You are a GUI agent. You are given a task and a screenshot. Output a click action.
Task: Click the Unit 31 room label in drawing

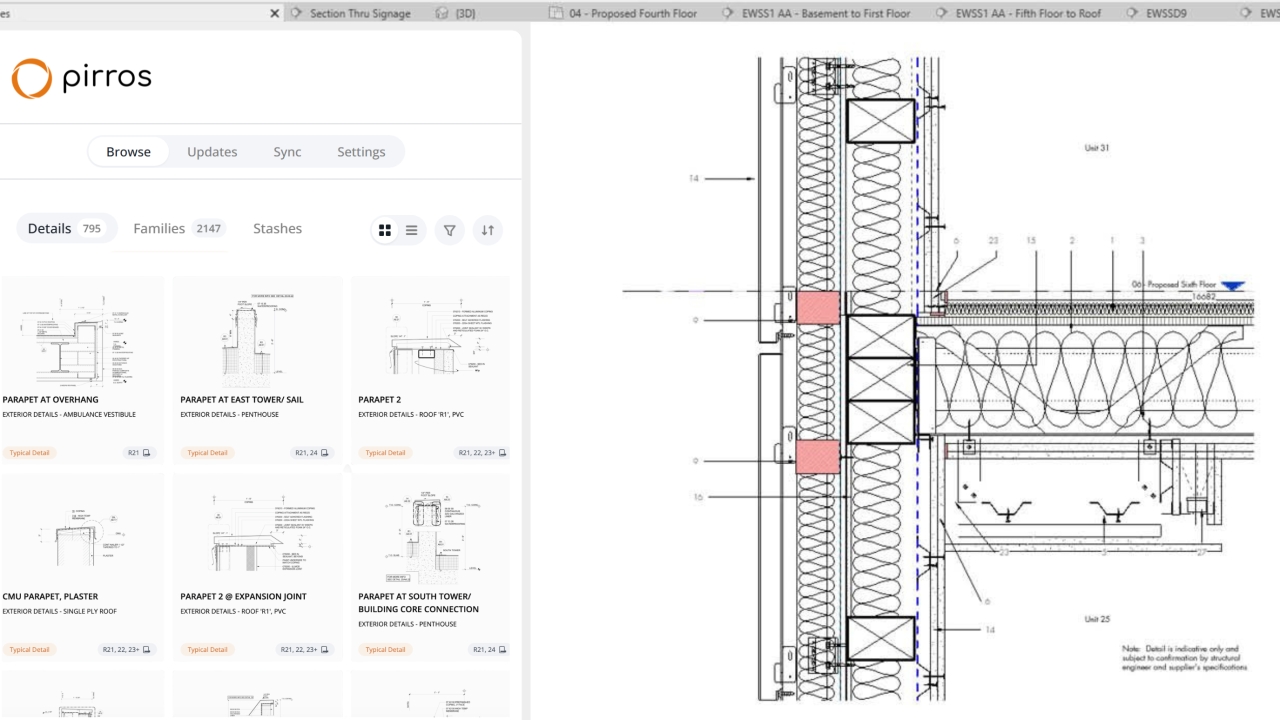1097,148
